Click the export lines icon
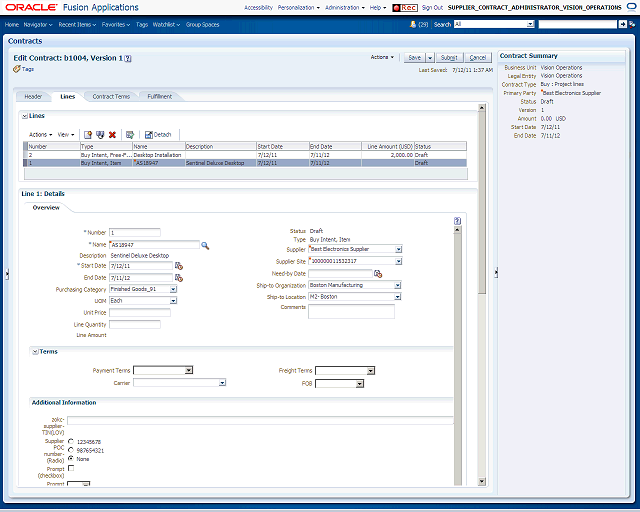 coord(130,135)
